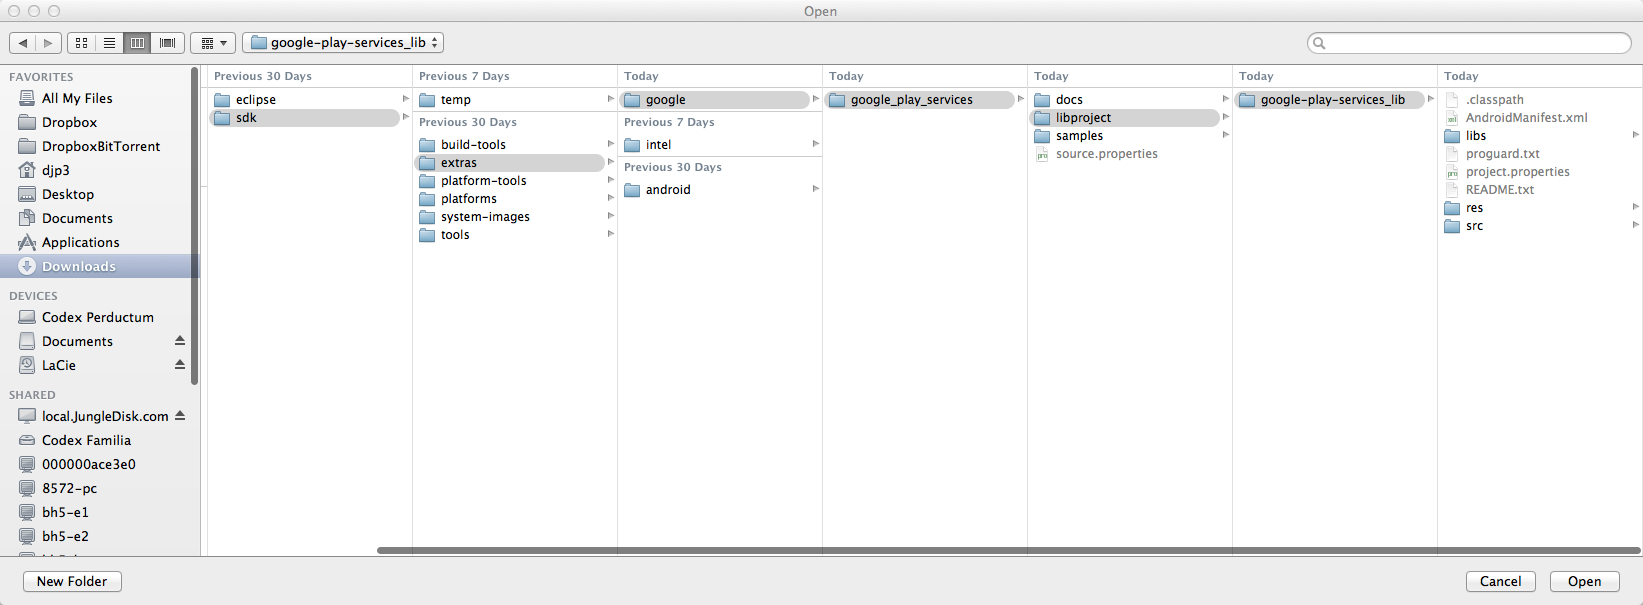Select Dropbox in Favorites sidebar

click(69, 122)
